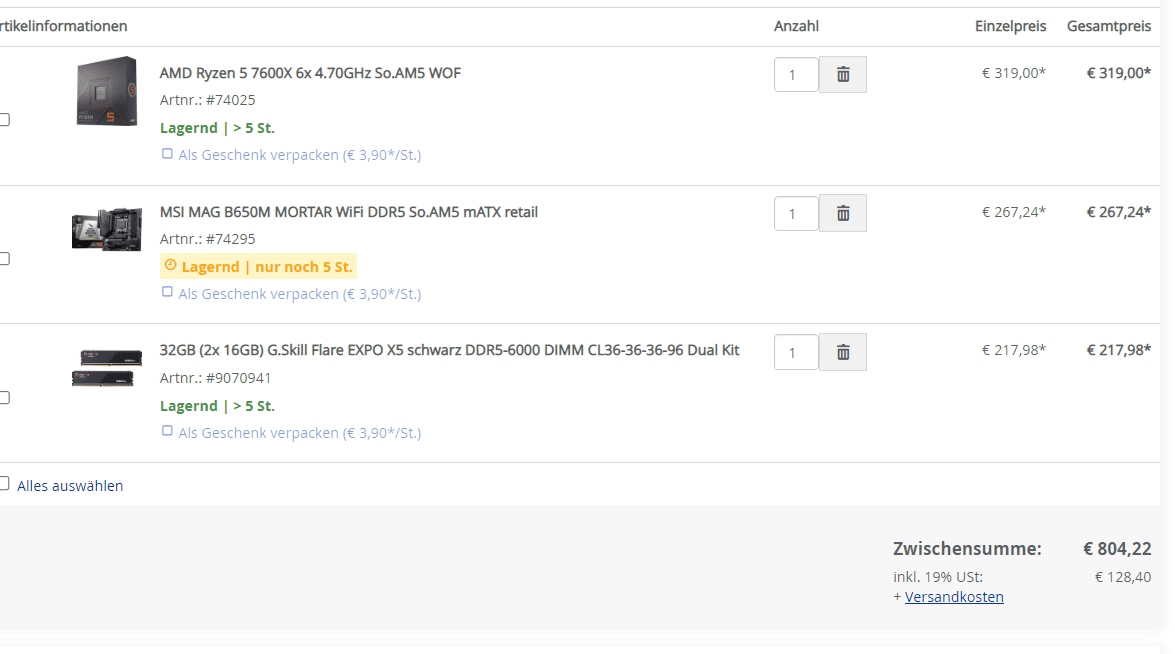
Task: Click total price € 267,24* in bold
Action: [x=1119, y=212]
